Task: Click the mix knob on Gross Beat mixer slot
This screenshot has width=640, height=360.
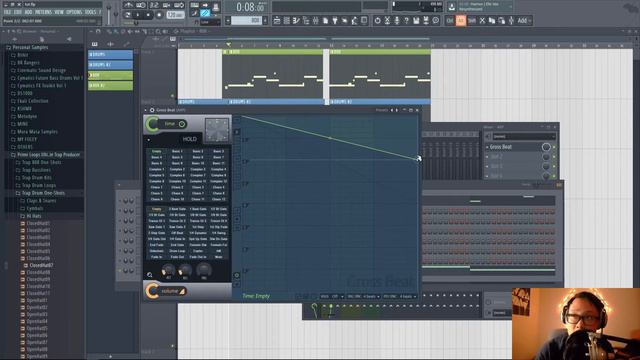Action: tap(546, 147)
